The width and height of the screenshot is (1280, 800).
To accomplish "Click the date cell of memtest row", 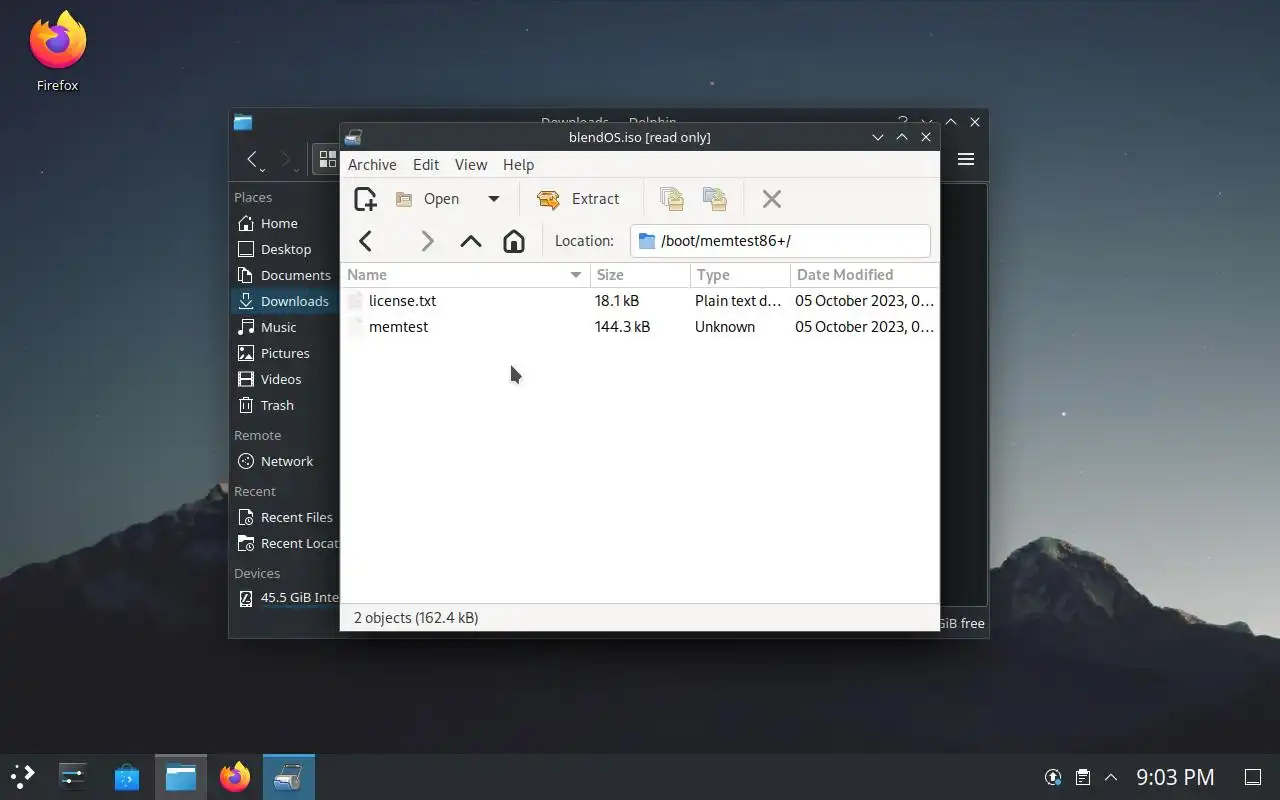I will 864,327.
